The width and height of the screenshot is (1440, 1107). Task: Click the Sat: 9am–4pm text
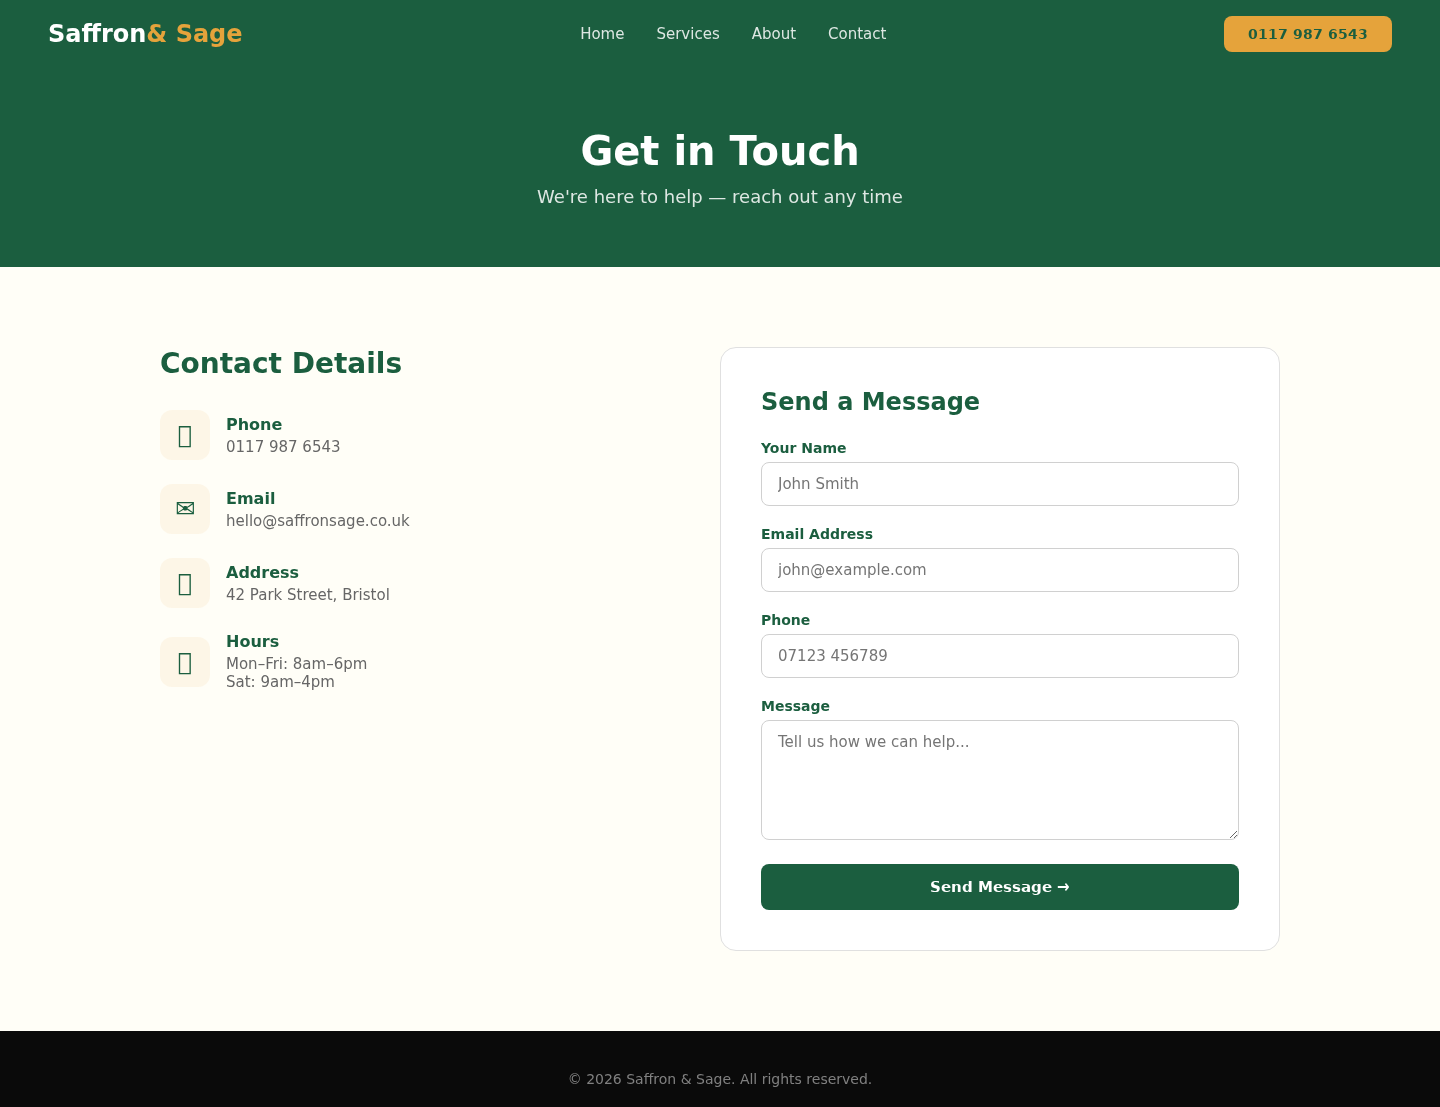(280, 682)
